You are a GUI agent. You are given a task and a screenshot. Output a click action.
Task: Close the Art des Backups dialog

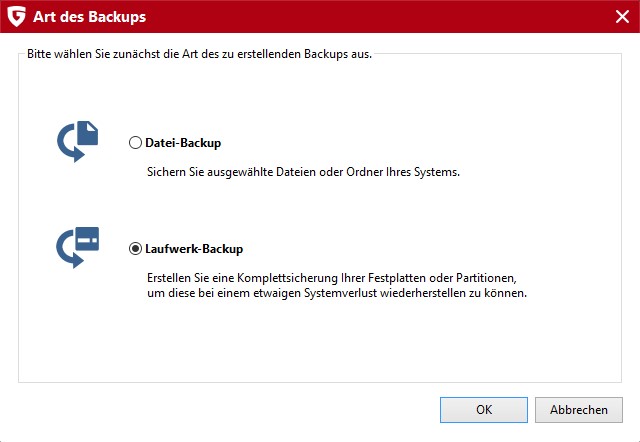622,17
